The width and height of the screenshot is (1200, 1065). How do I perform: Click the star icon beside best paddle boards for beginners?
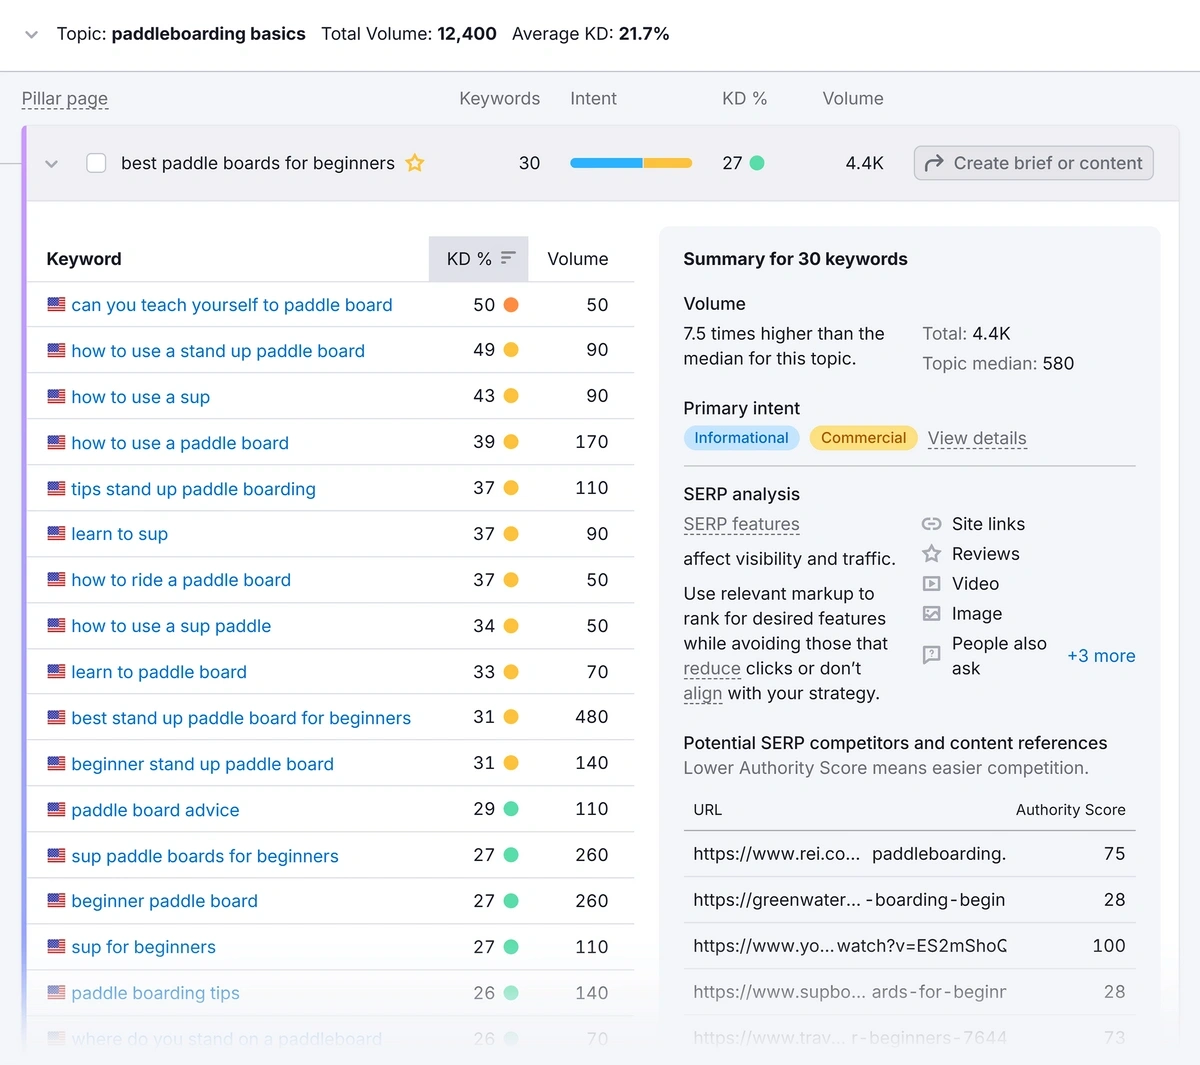point(415,163)
